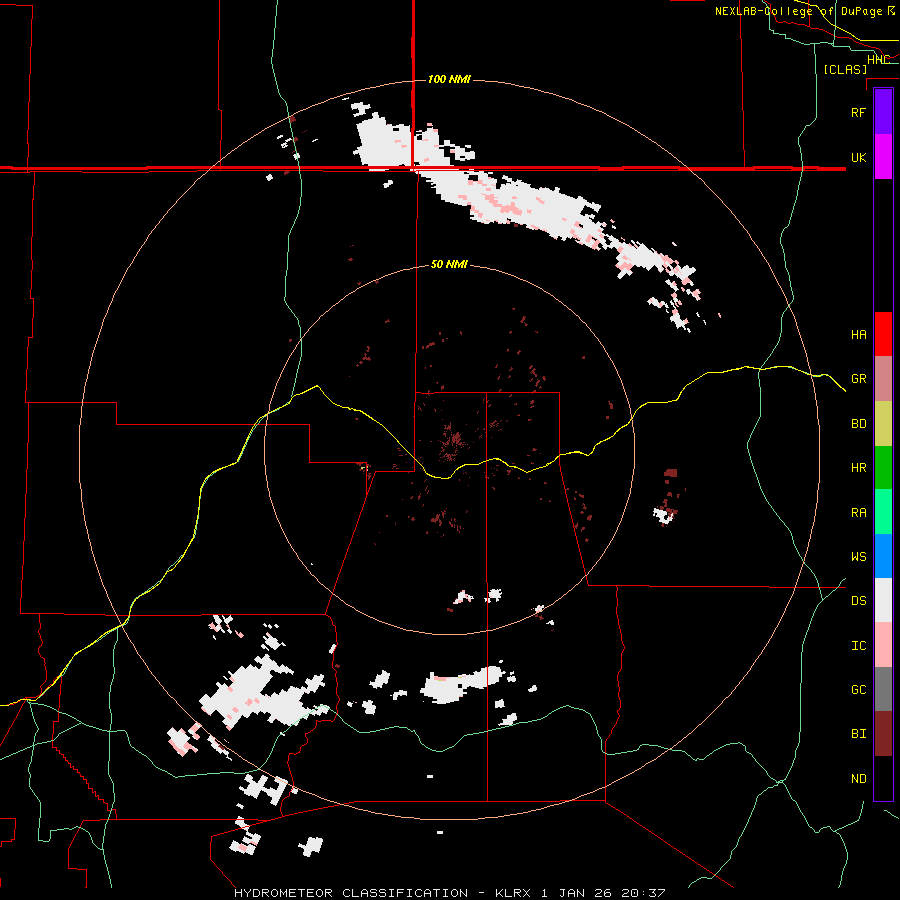Pick the dusty pink GR legend swatch
The height and width of the screenshot is (900, 900).
point(883,379)
